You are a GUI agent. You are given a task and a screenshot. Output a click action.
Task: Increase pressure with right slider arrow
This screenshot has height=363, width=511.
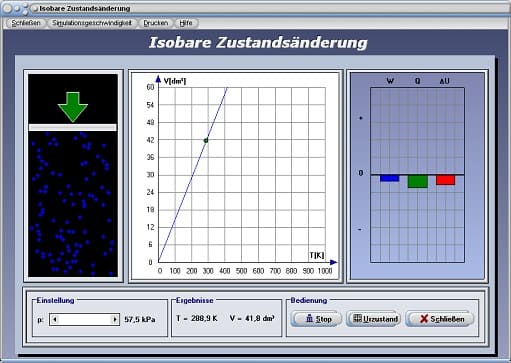(x=115, y=319)
